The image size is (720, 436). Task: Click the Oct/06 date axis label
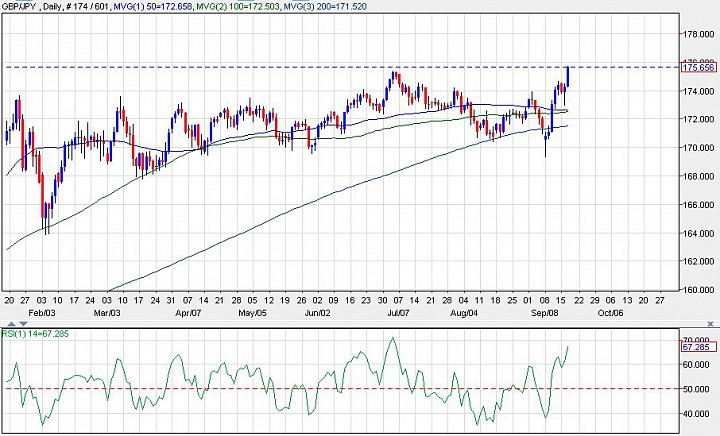(610, 313)
